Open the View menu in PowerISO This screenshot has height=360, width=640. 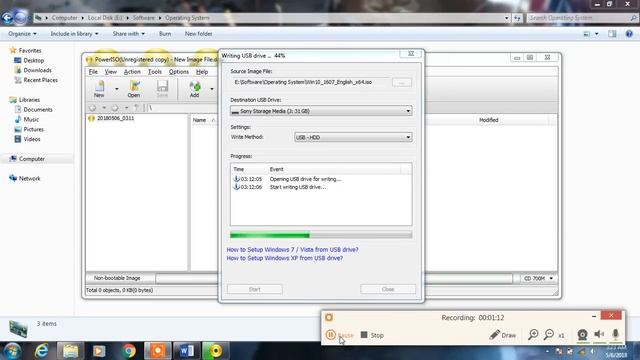coord(111,72)
